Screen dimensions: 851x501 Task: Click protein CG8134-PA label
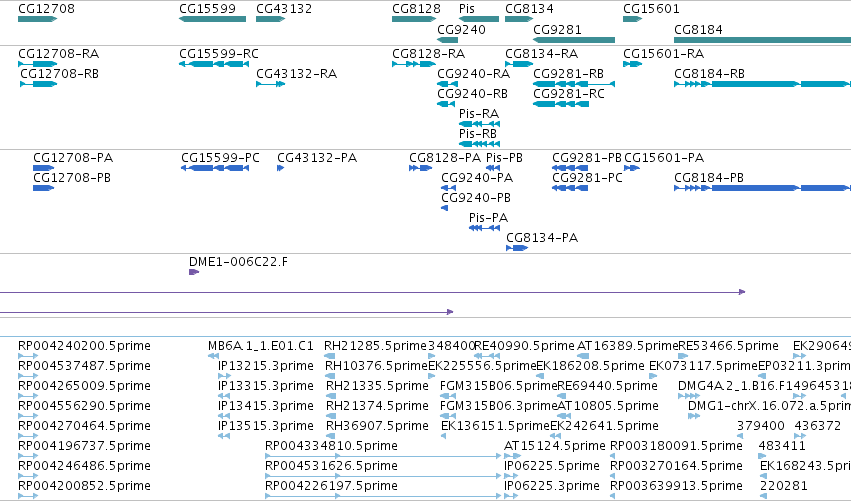pyautogui.click(x=542, y=238)
